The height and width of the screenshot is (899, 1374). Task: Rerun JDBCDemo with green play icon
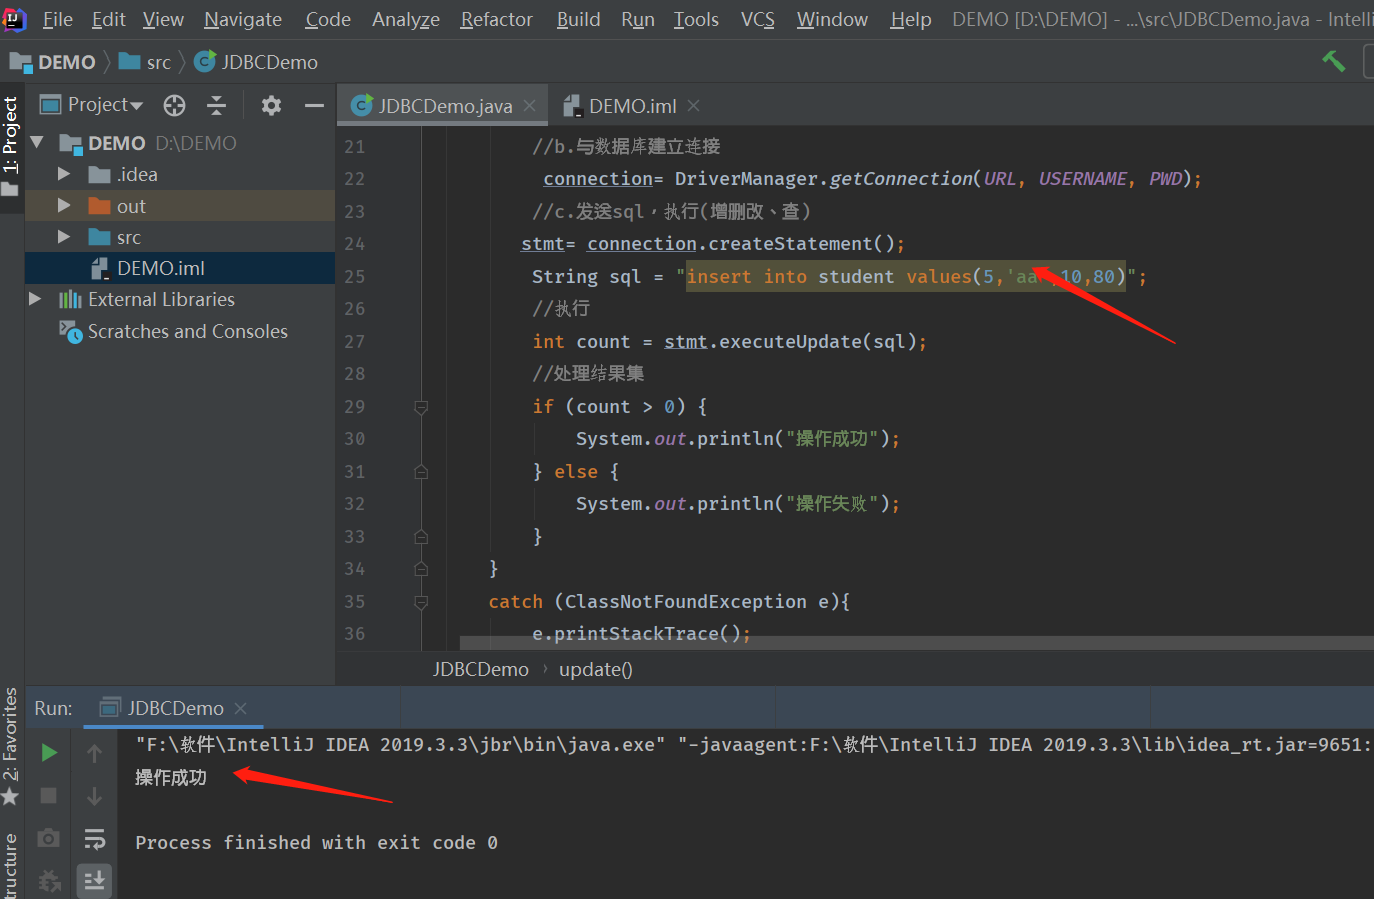pos(49,753)
